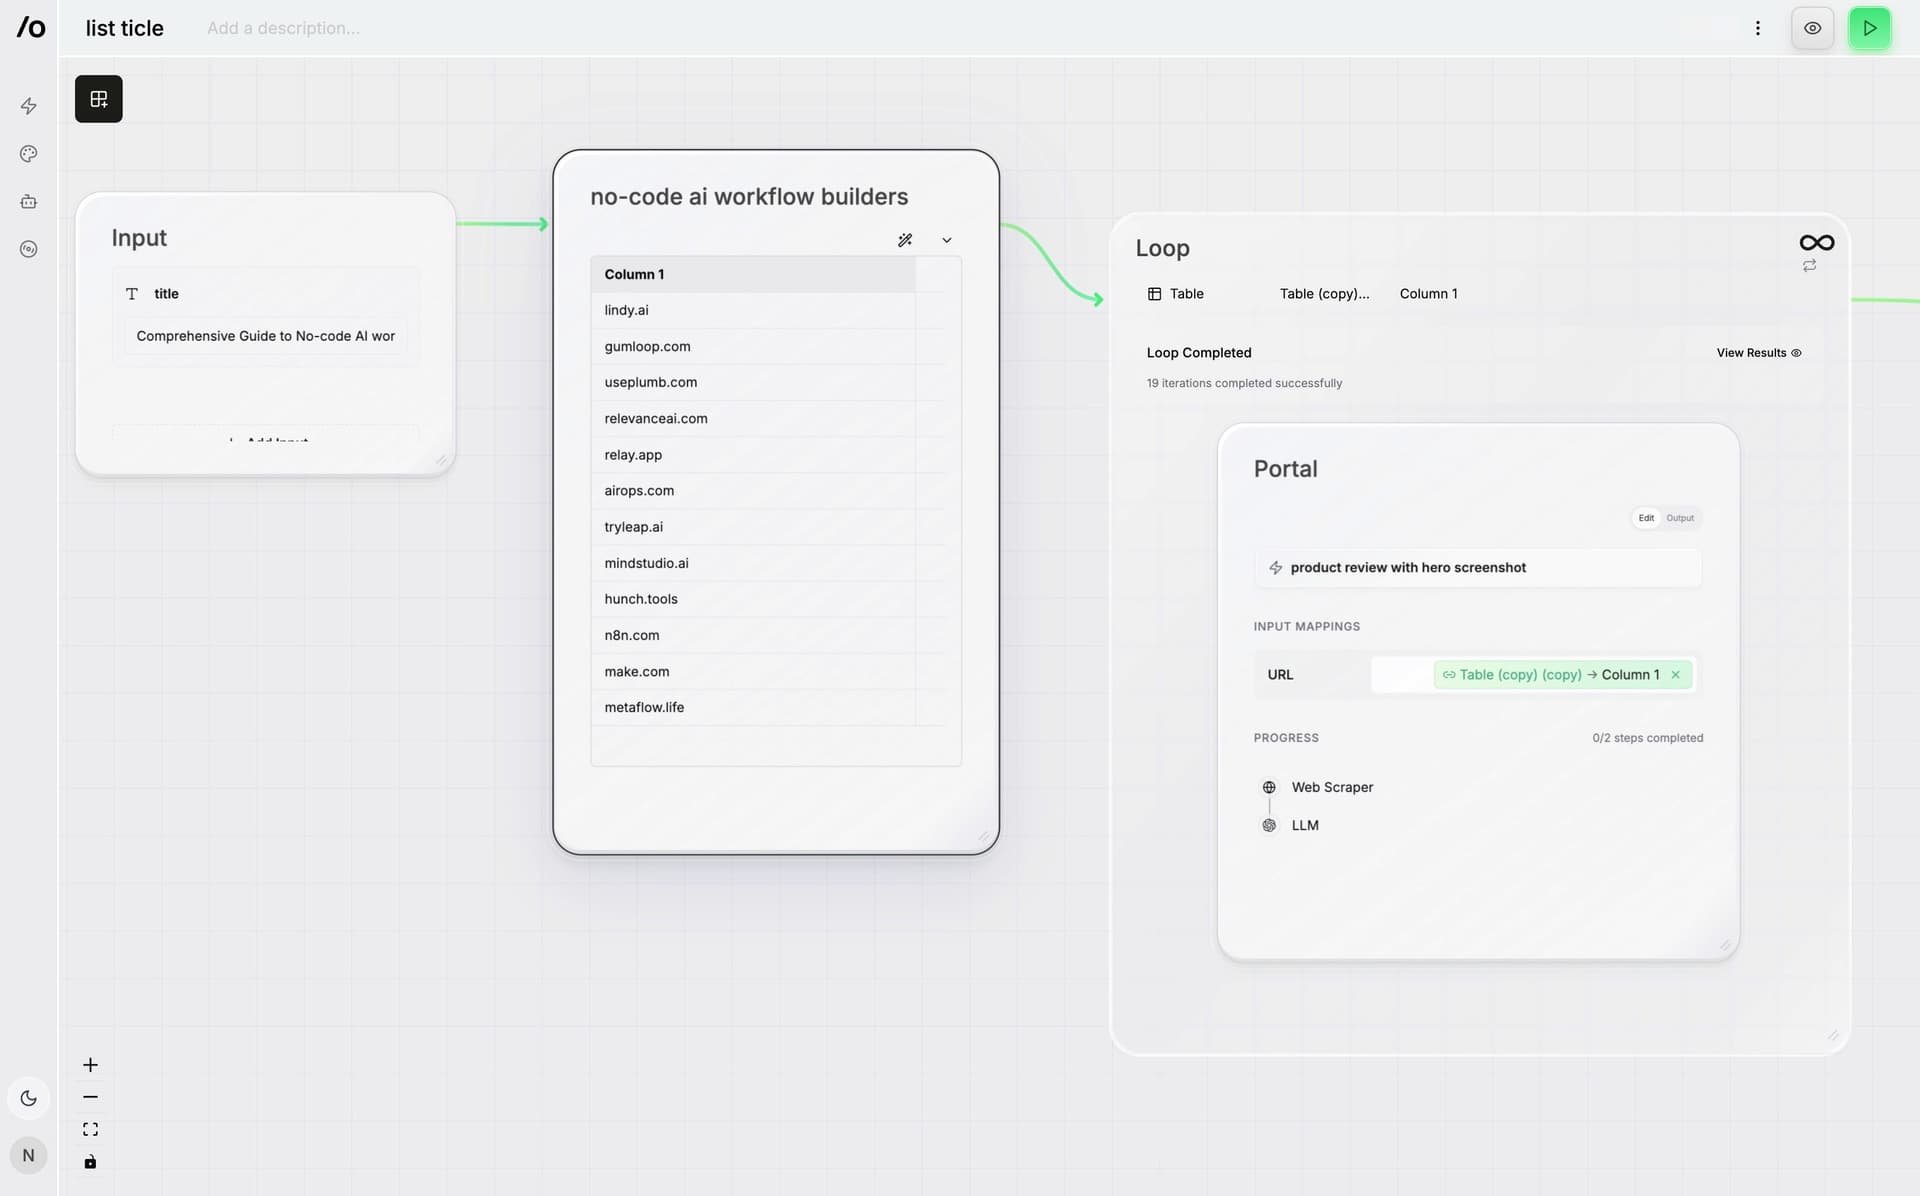Click the add node grid button
The height and width of the screenshot is (1196, 1920).
(x=99, y=99)
